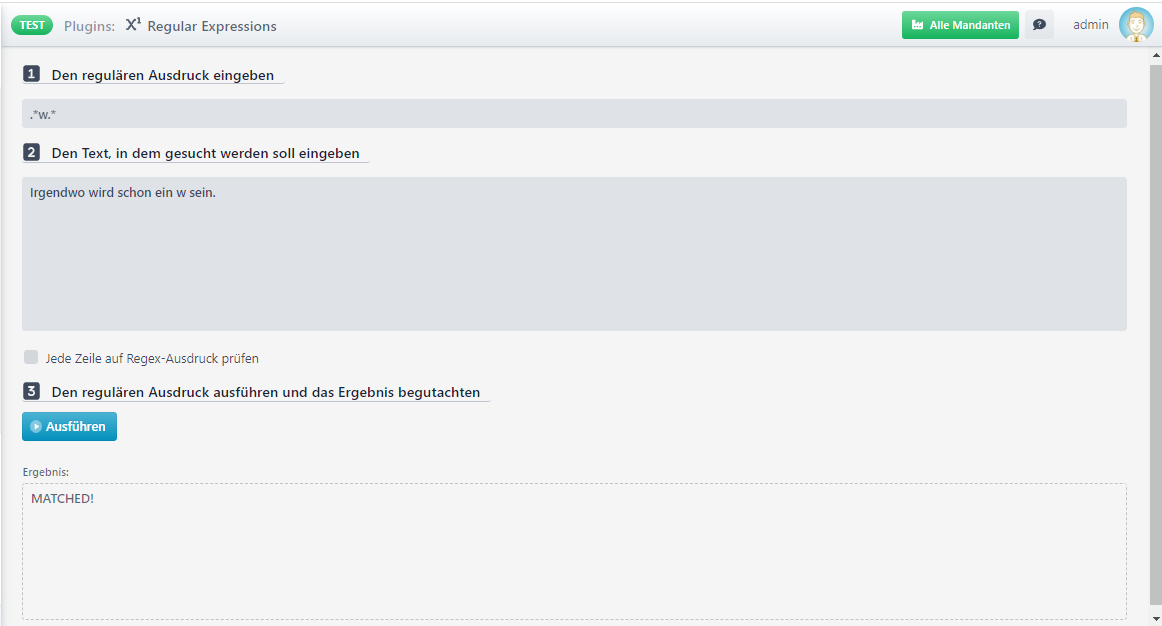Open the chat bubble icon
Image resolution: width=1162 pixels, height=626 pixels.
1039,24
